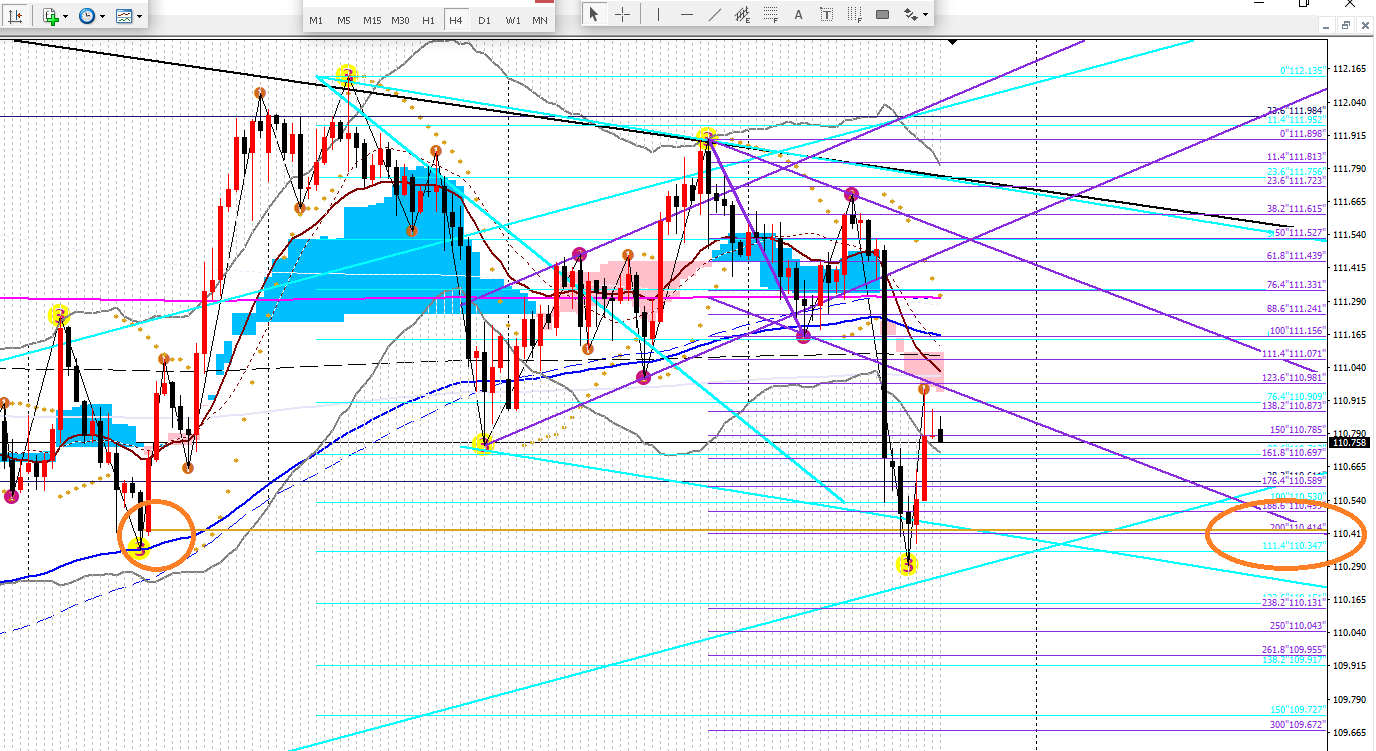
Task: Activate the crosshair tool
Action: (622, 15)
